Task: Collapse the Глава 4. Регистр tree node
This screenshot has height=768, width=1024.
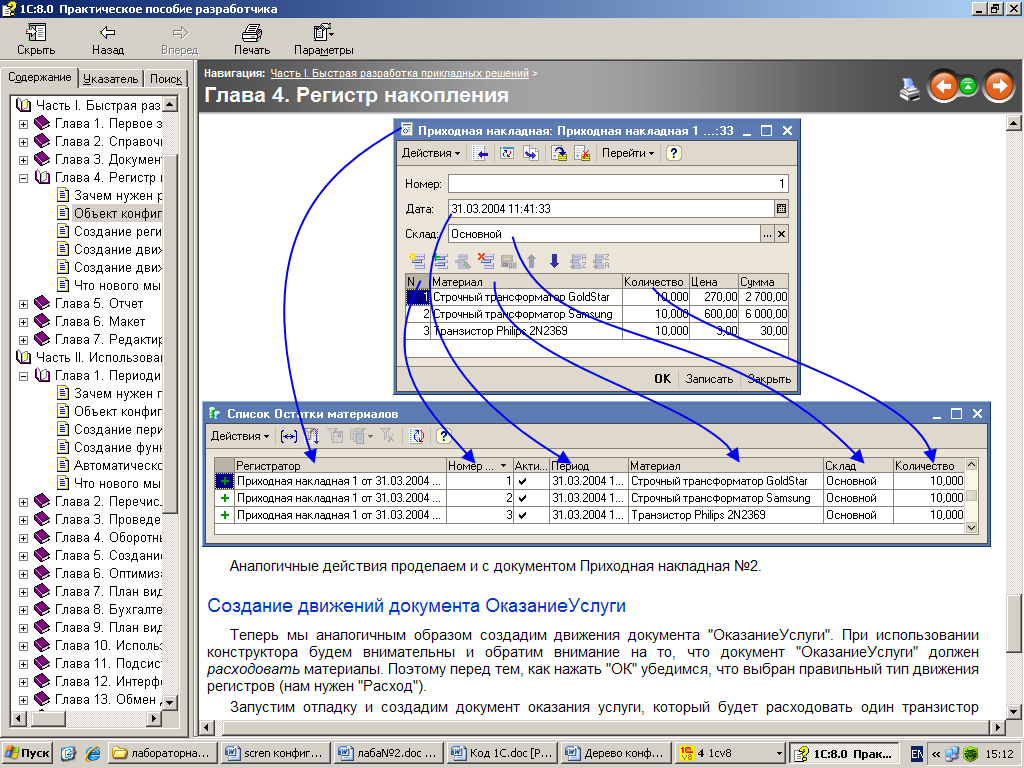Action: click(23, 178)
